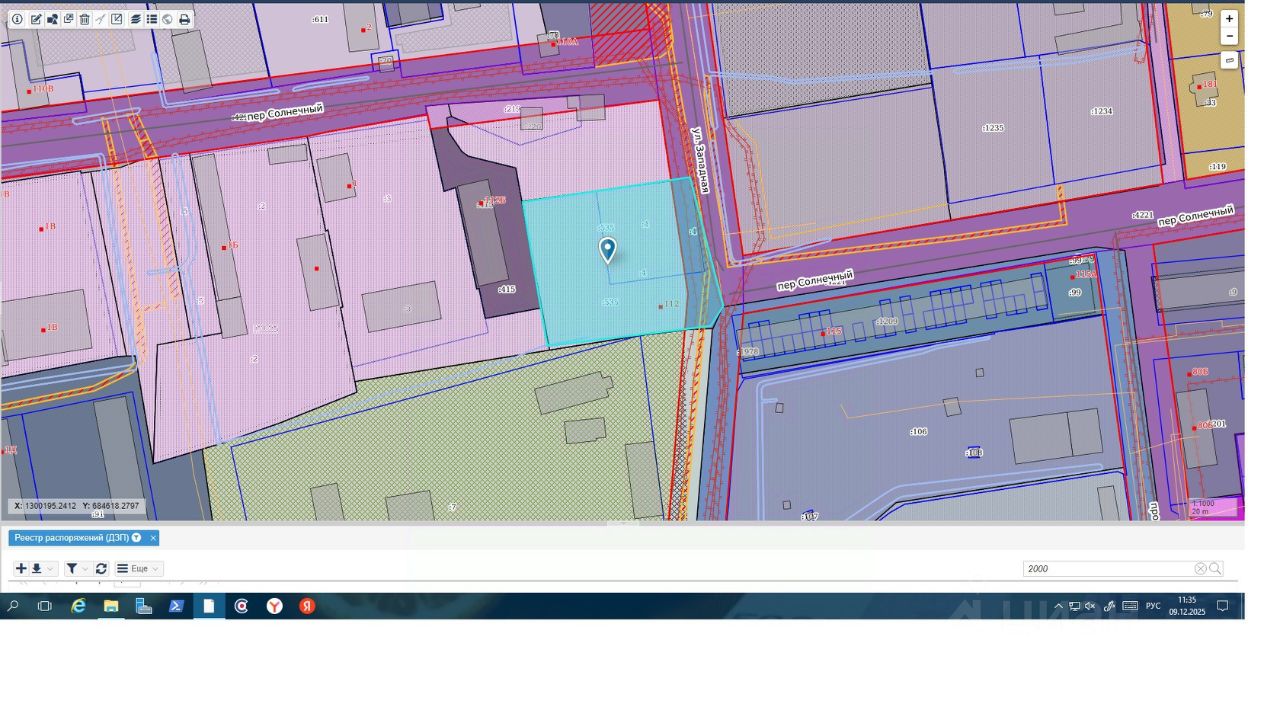
Task: Open PowerShell from taskbar
Action: [176, 606]
